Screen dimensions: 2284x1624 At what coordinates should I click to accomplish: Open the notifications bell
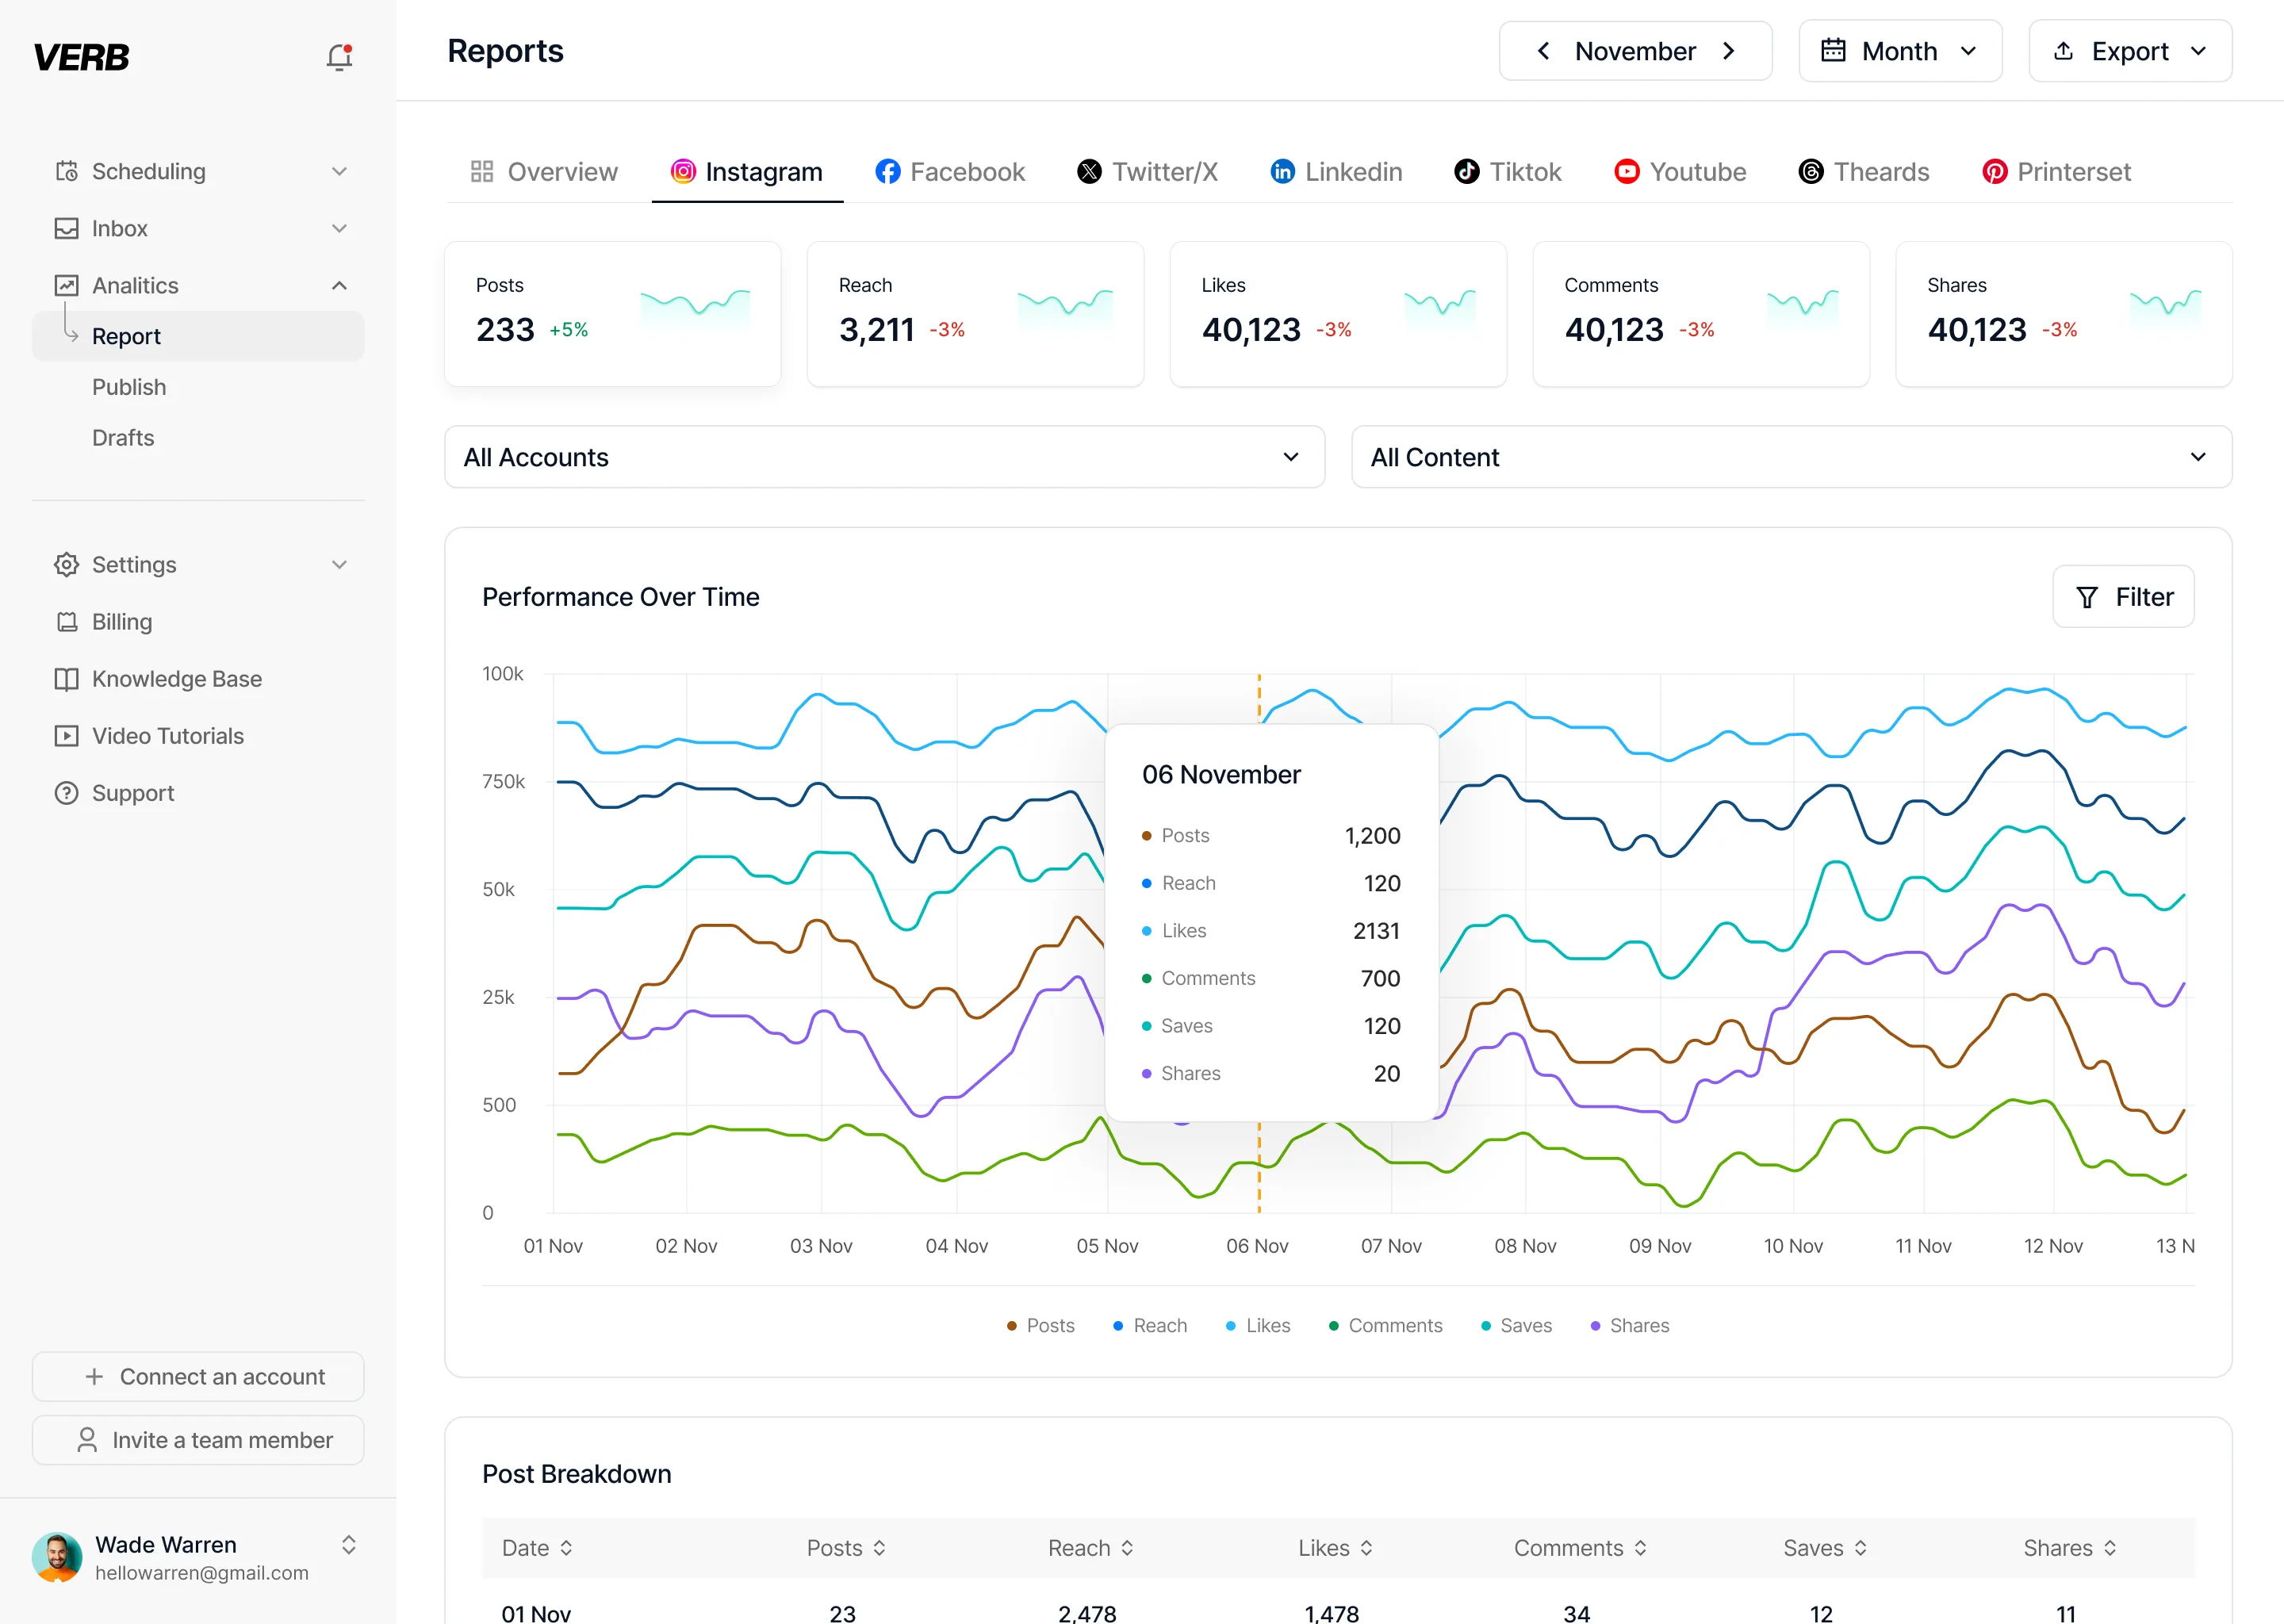(x=339, y=57)
